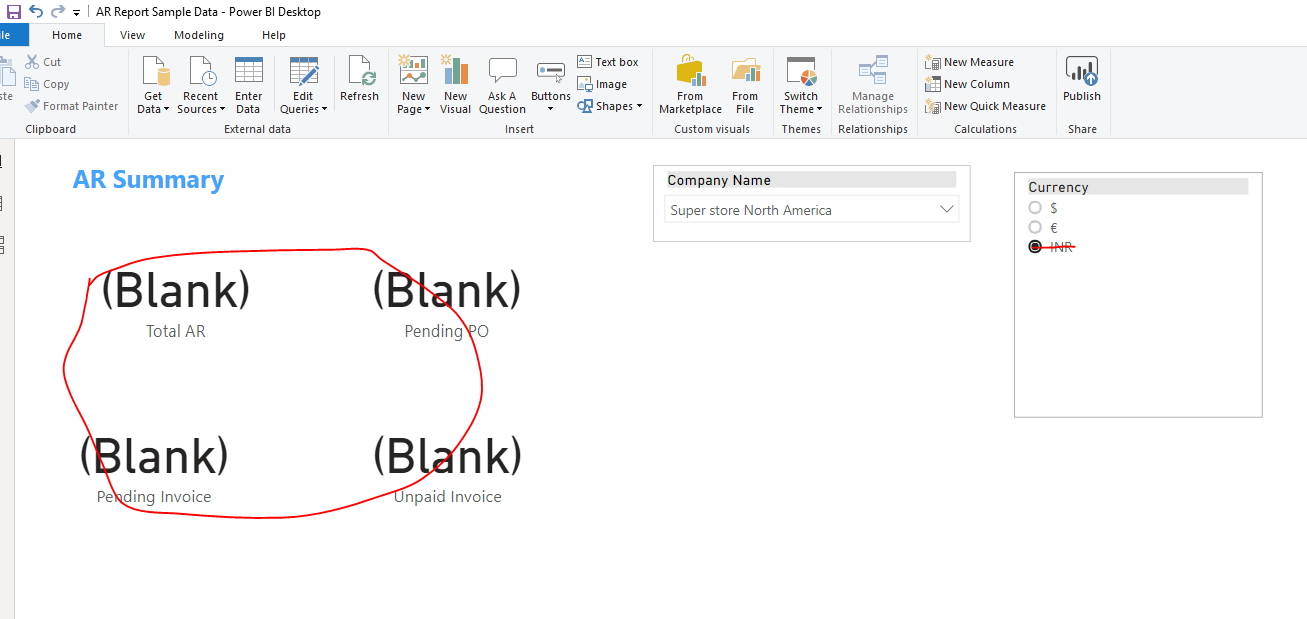
Task: Click Manage Relationships
Action: tap(873, 85)
